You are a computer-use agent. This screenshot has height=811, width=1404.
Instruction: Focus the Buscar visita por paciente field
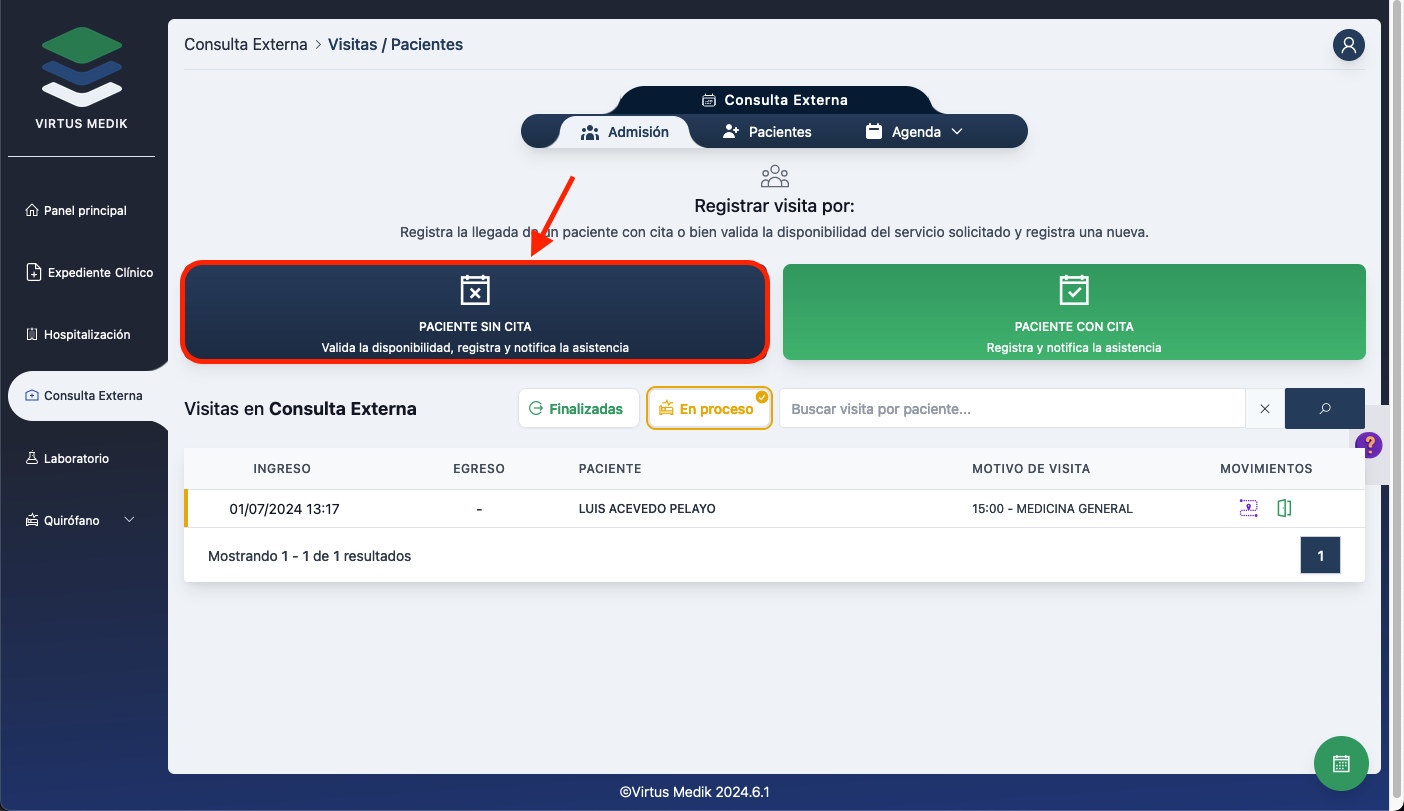[x=1010, y=408]
